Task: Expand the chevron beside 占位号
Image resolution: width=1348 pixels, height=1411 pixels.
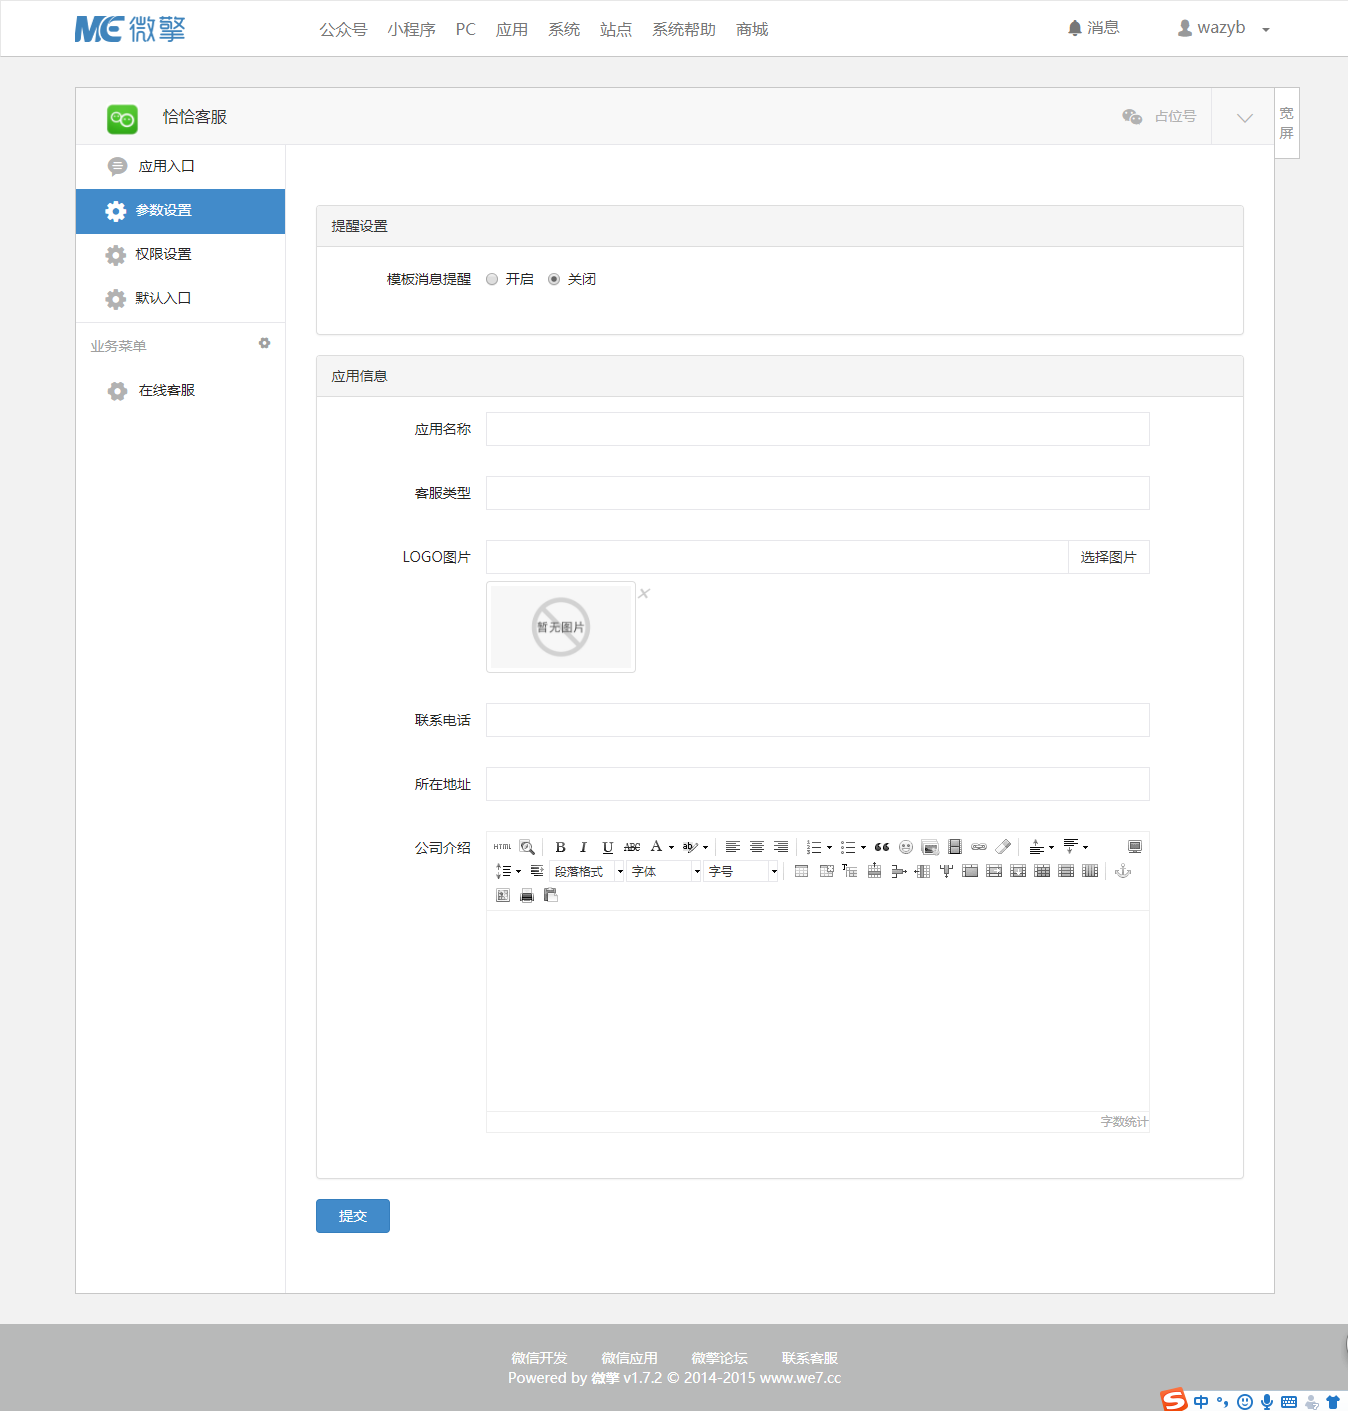Action: (1244, 117)
